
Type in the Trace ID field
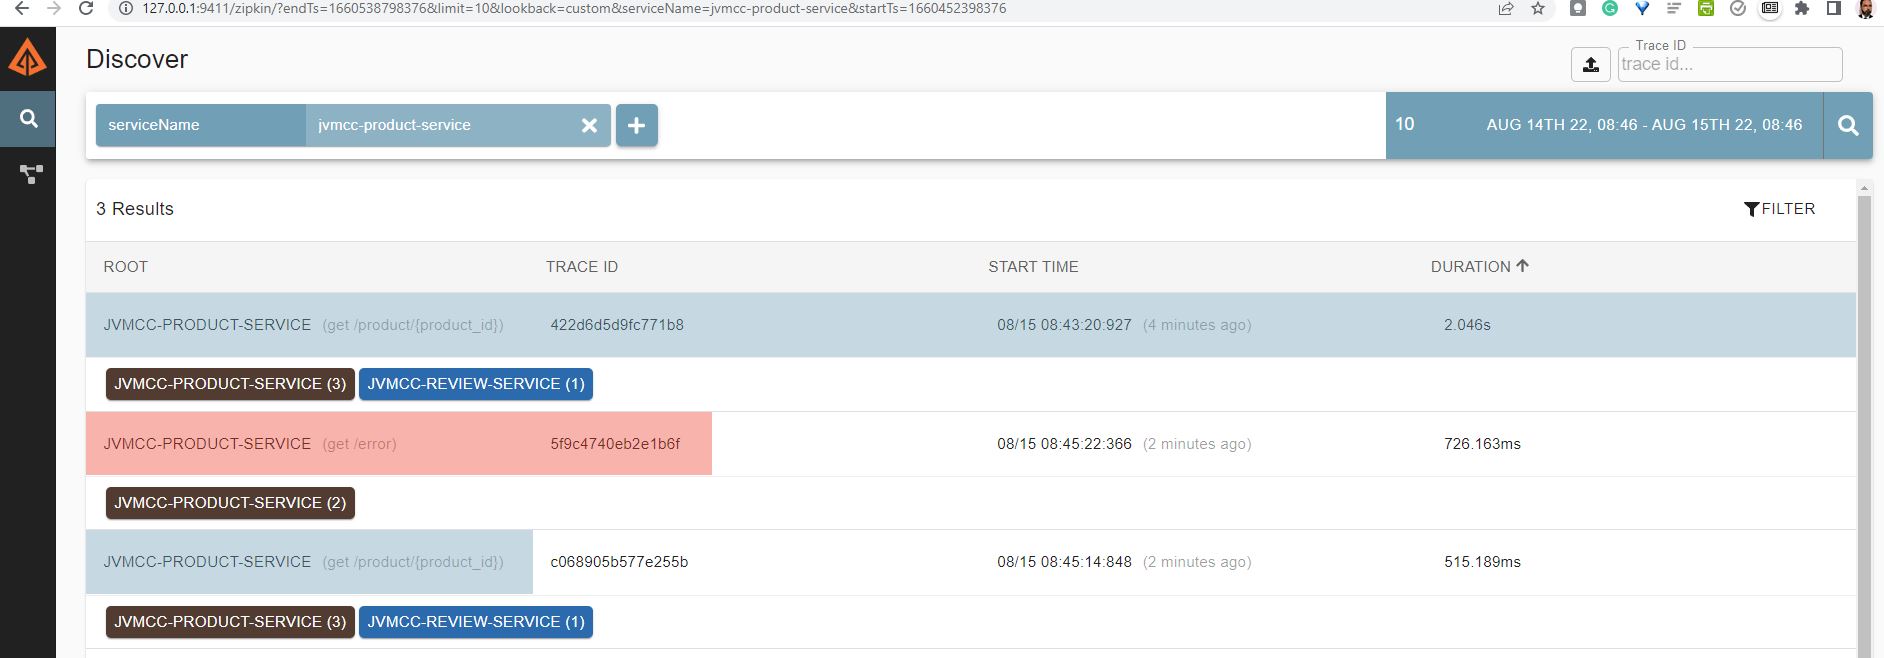(x=1728, y=65)
